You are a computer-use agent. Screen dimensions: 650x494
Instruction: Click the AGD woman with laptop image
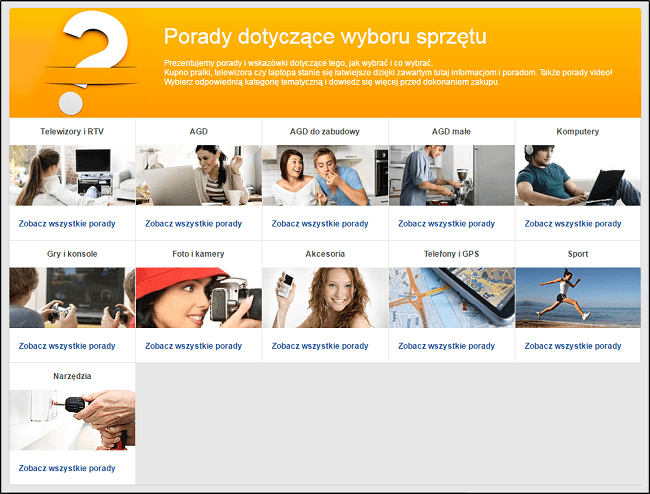click(x=198, y=175)
